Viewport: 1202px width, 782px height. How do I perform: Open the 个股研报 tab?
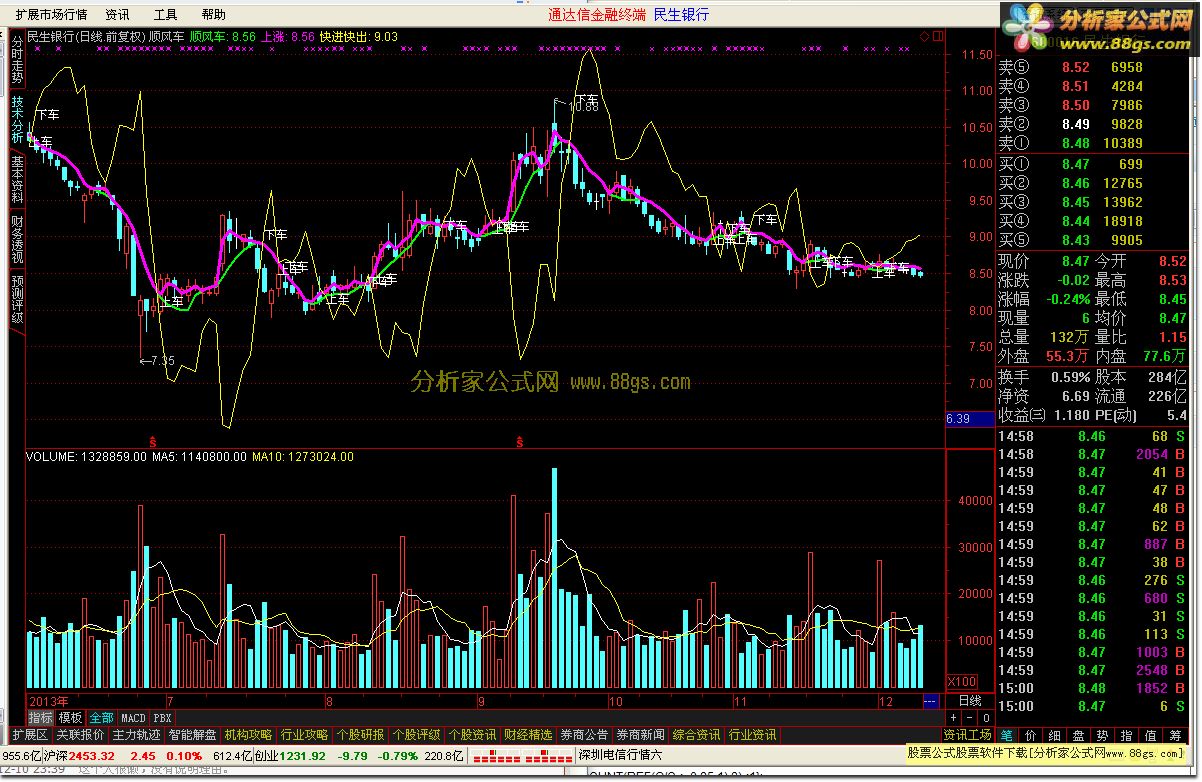[360, 735]
